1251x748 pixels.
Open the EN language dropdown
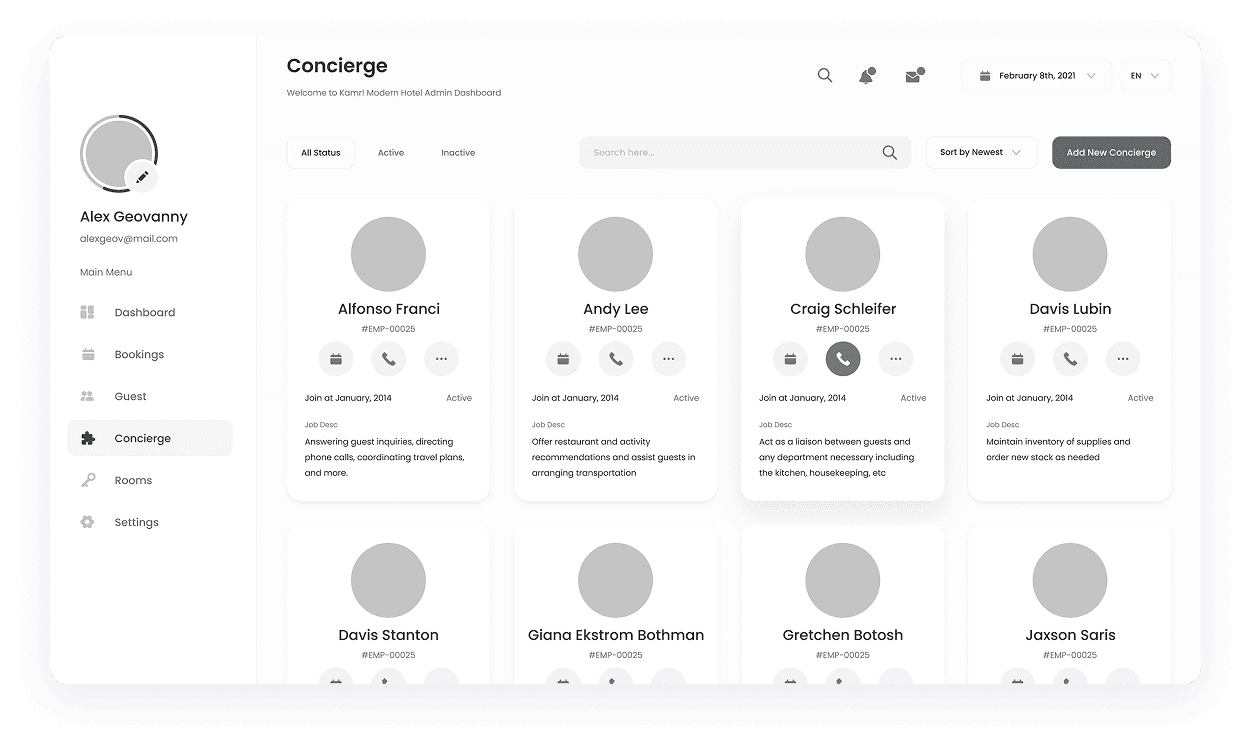(x=1145, y=76)
